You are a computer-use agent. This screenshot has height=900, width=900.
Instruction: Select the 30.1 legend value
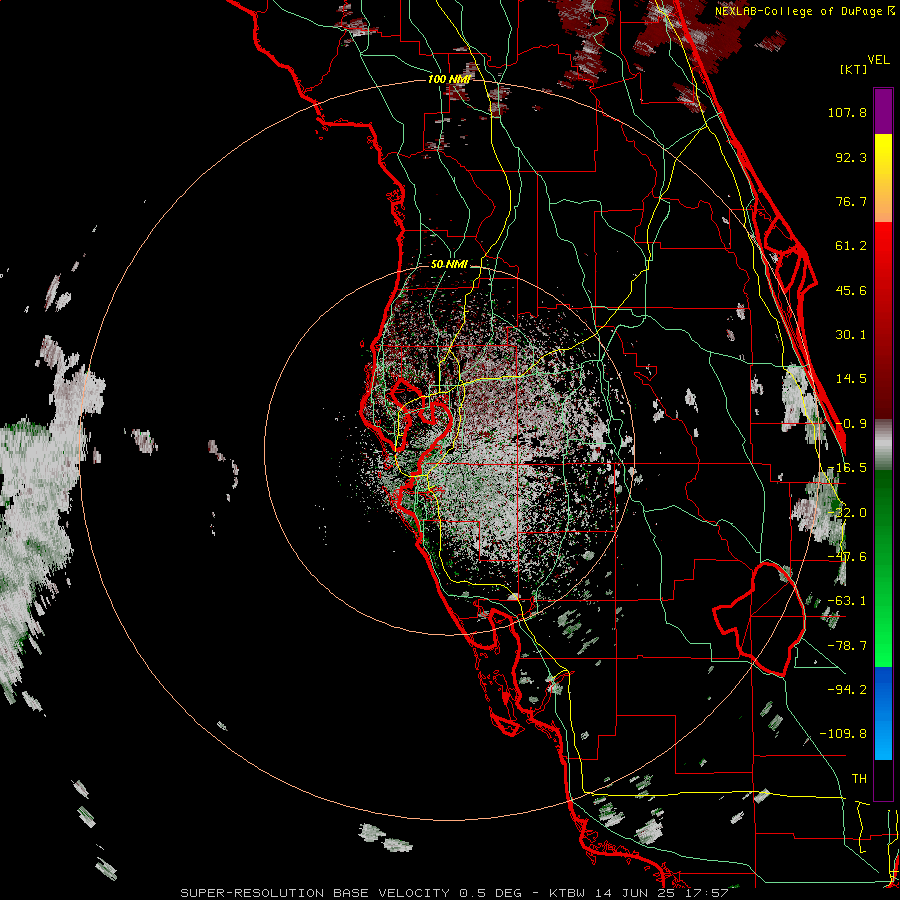coord(851,335)
